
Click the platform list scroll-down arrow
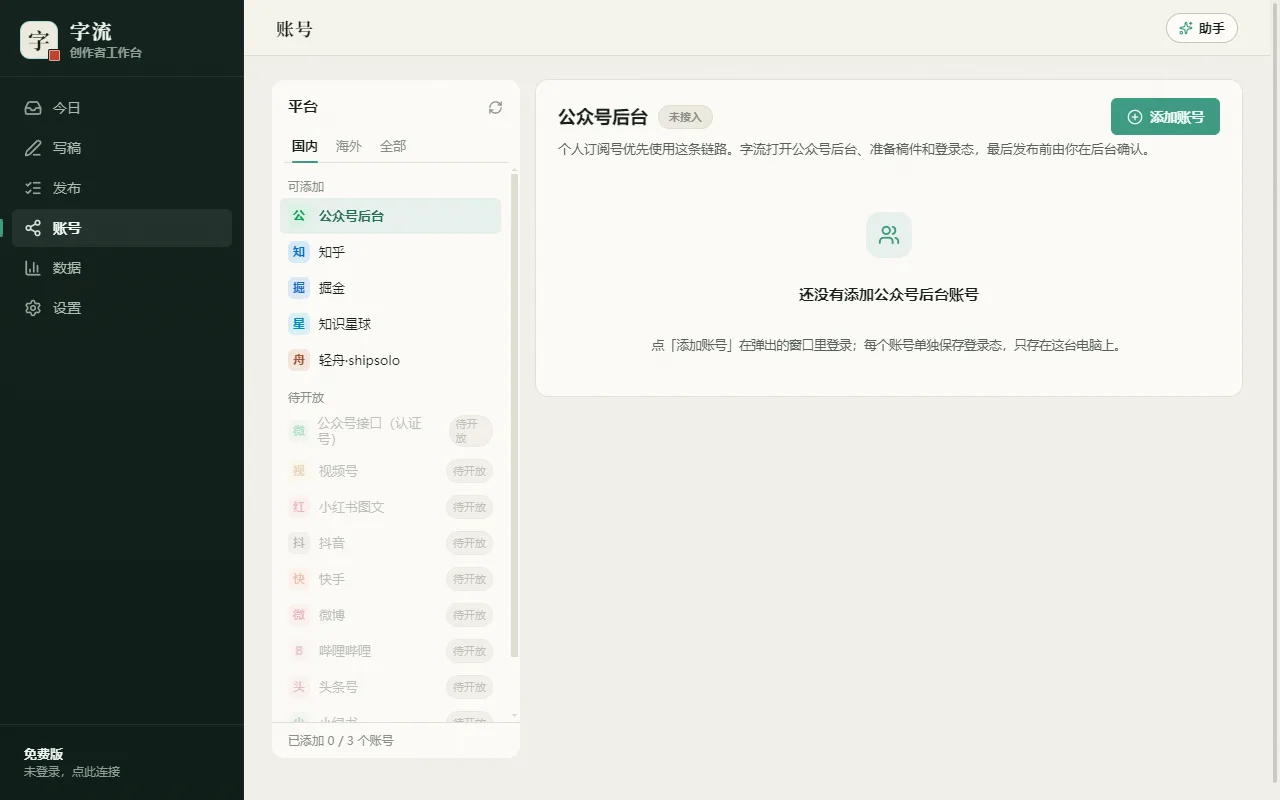click(515, 716)
